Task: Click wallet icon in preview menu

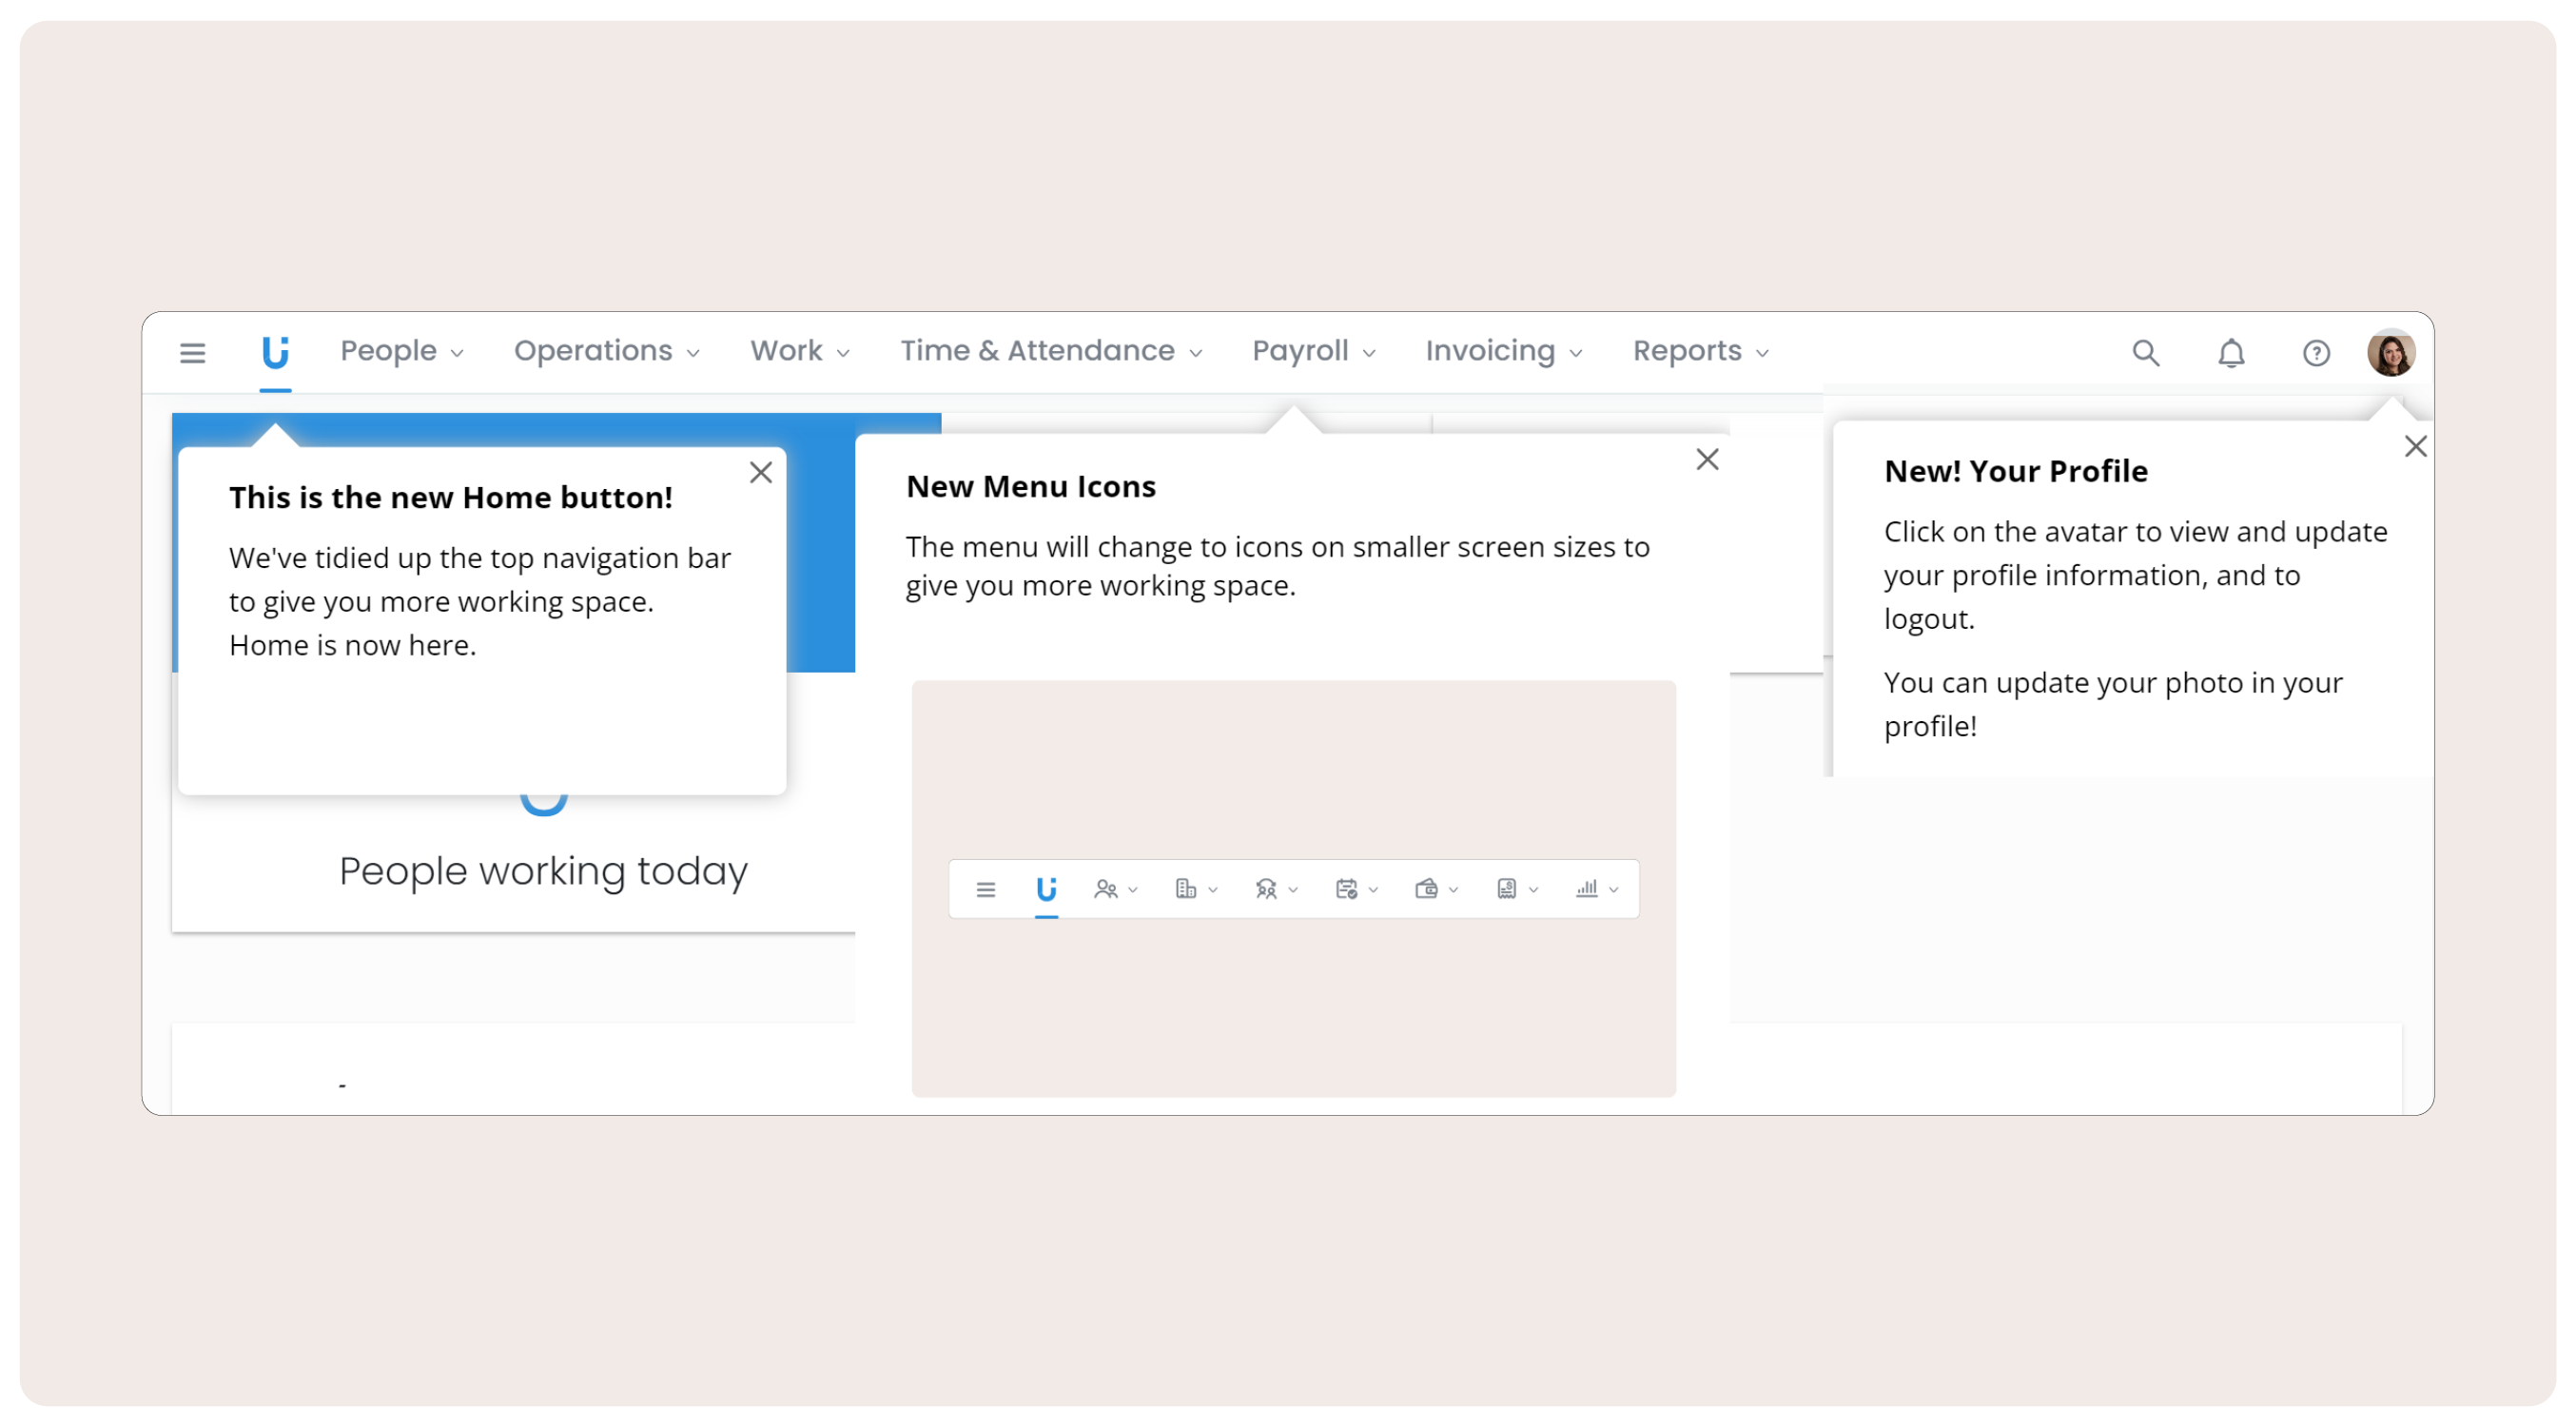Action: tap(1426, 889)
